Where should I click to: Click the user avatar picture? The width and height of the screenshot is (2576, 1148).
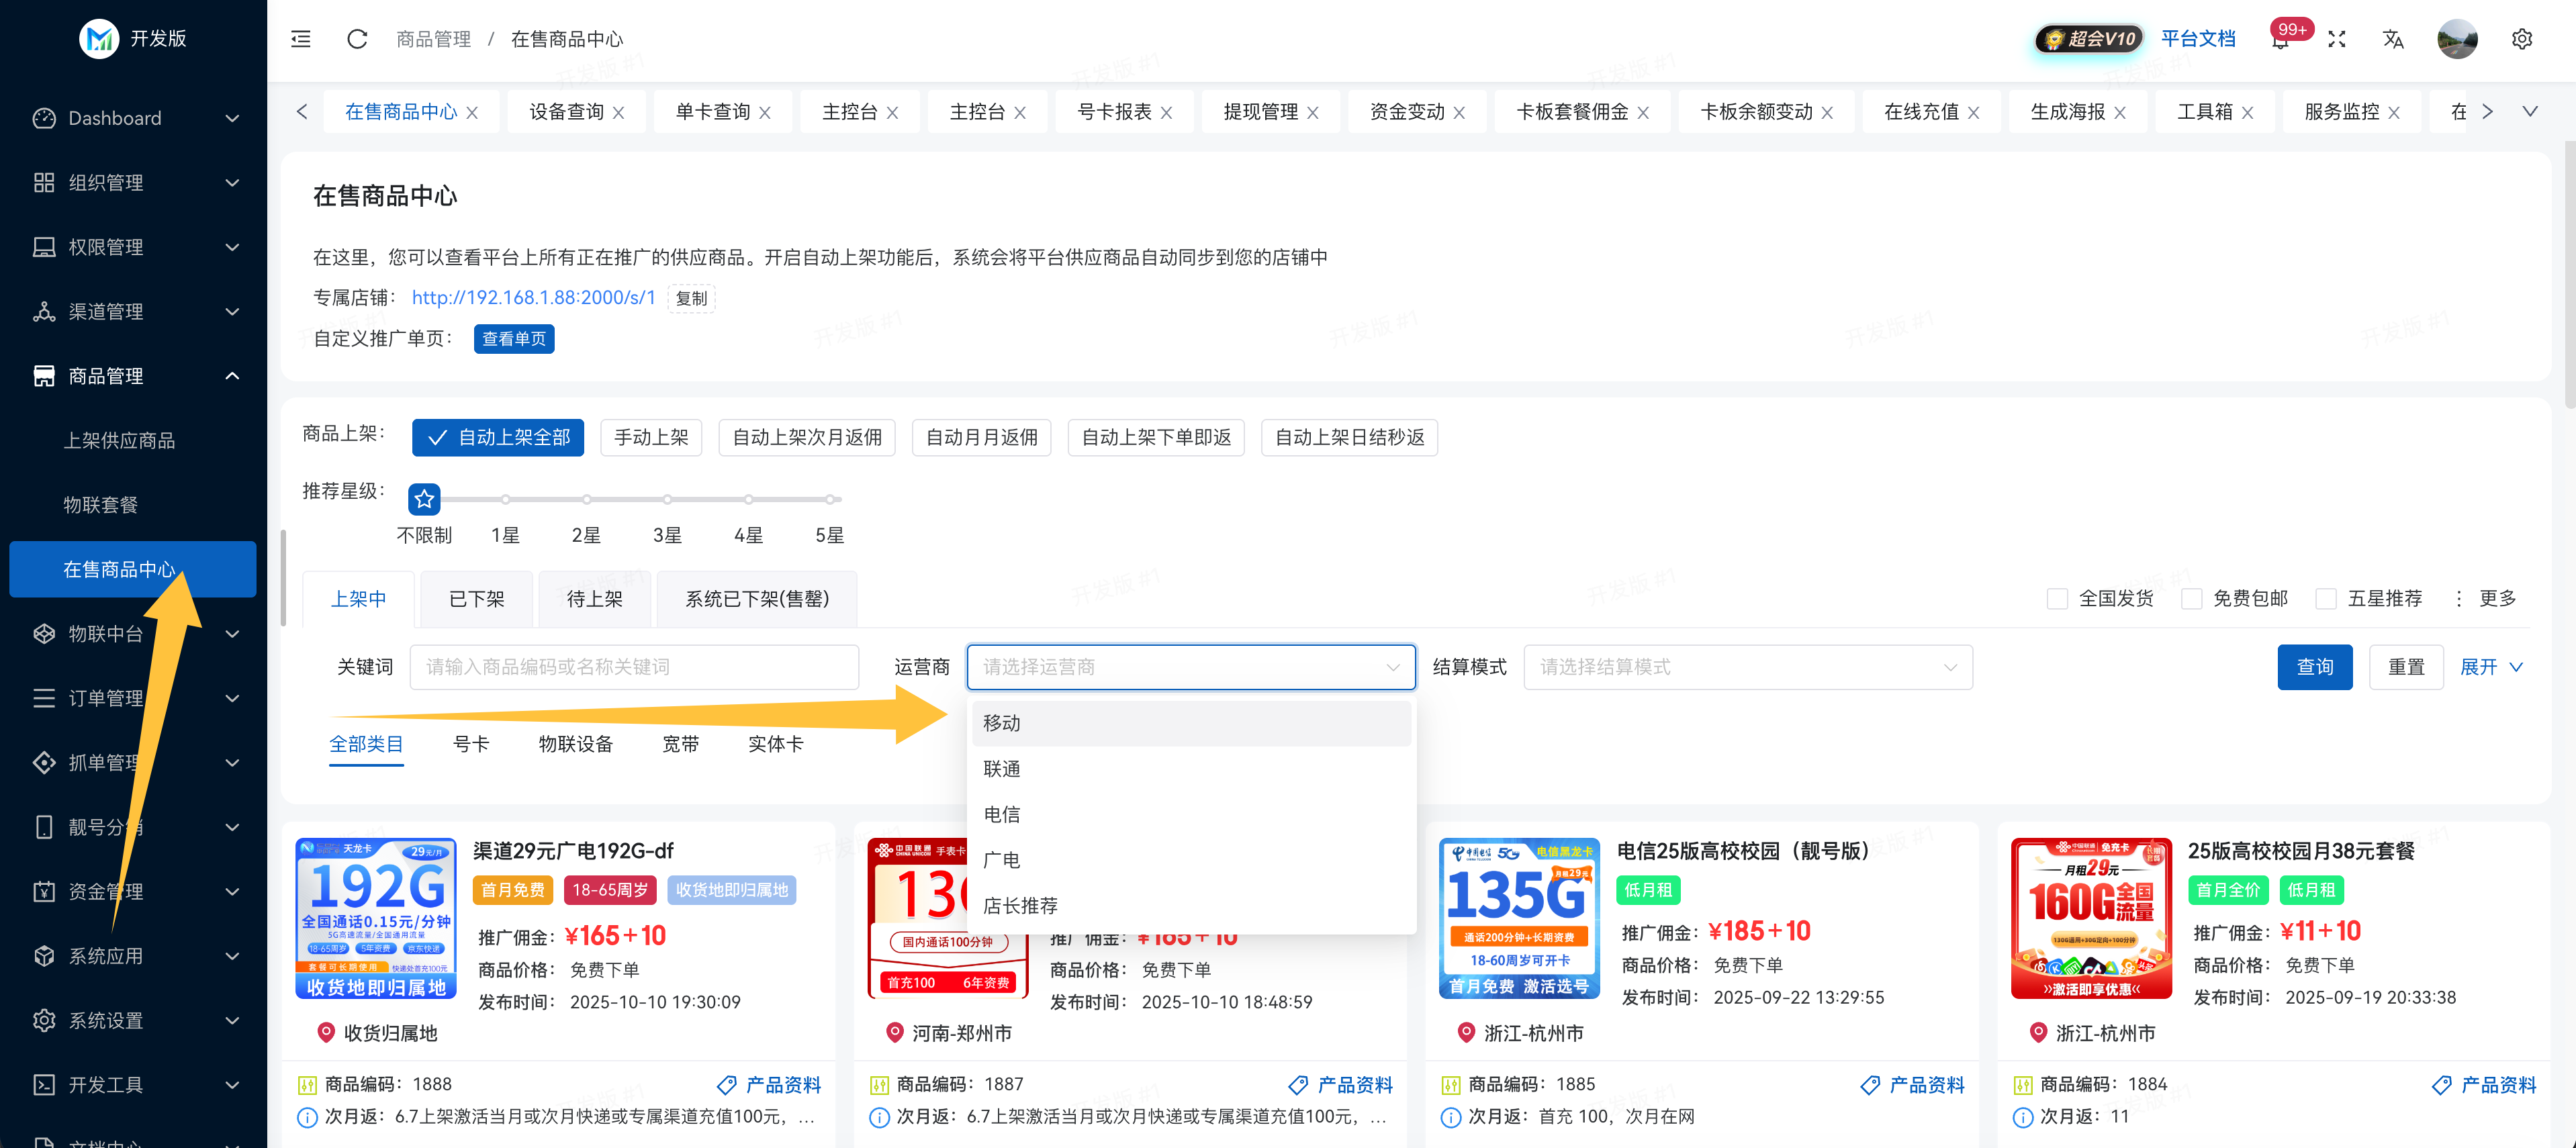click(2457, 39)
